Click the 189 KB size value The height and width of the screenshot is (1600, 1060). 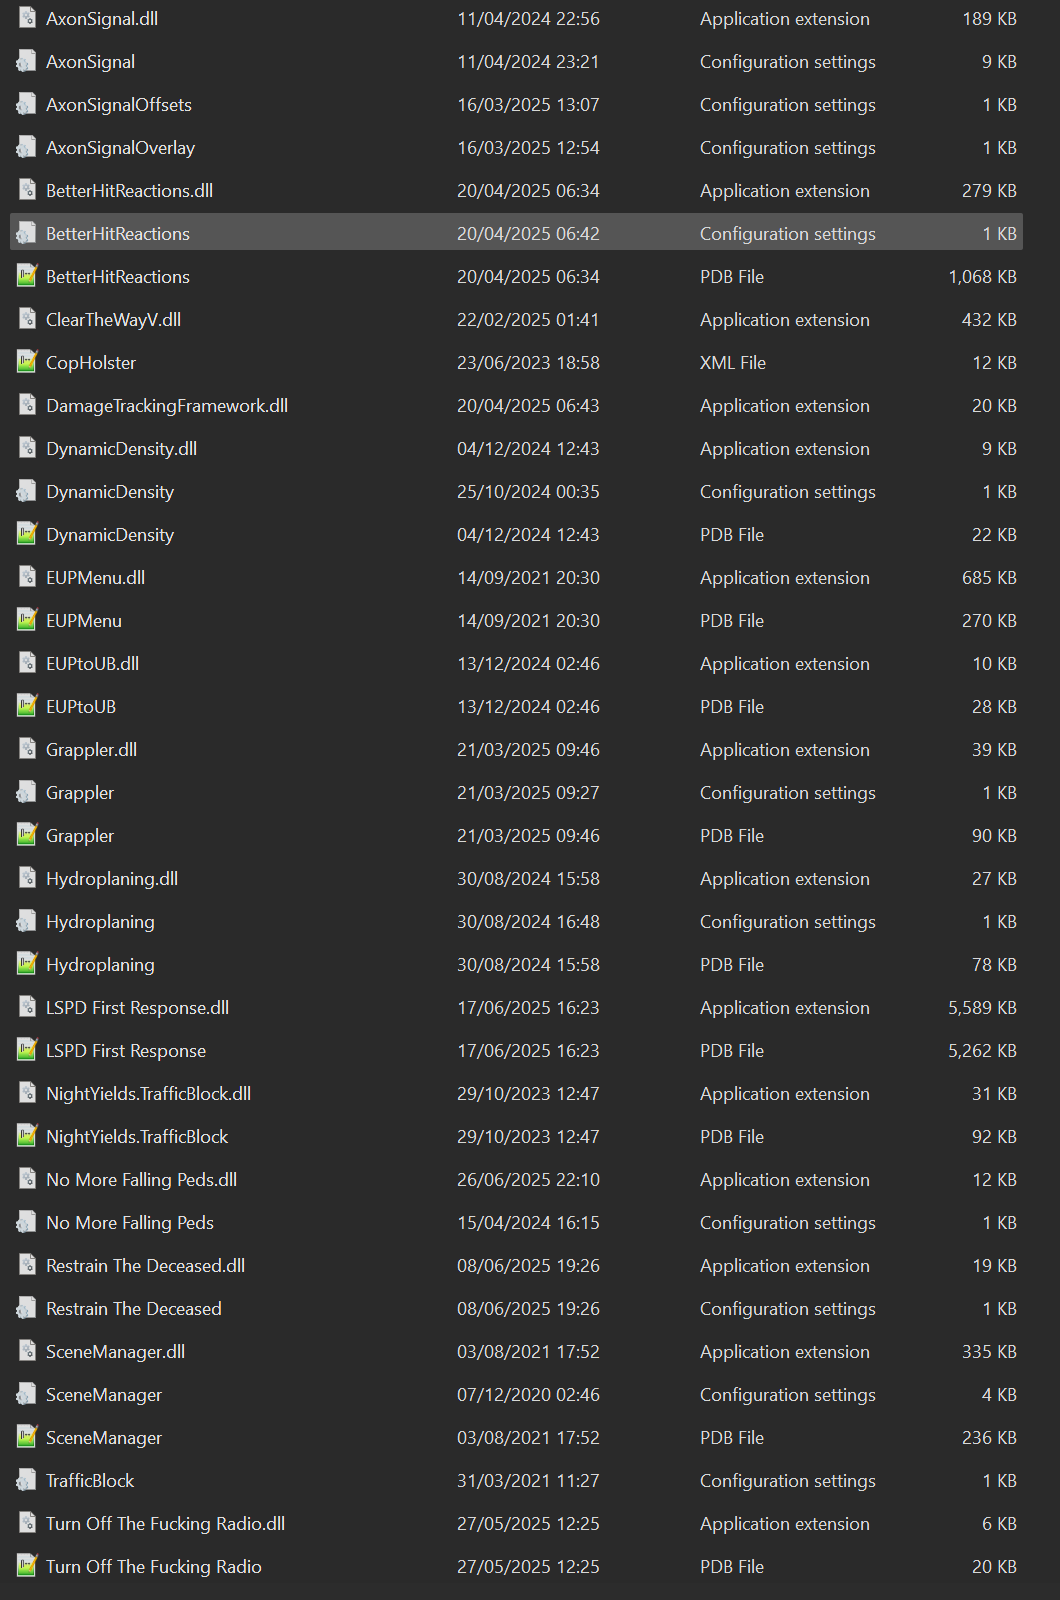pos(989,19)
